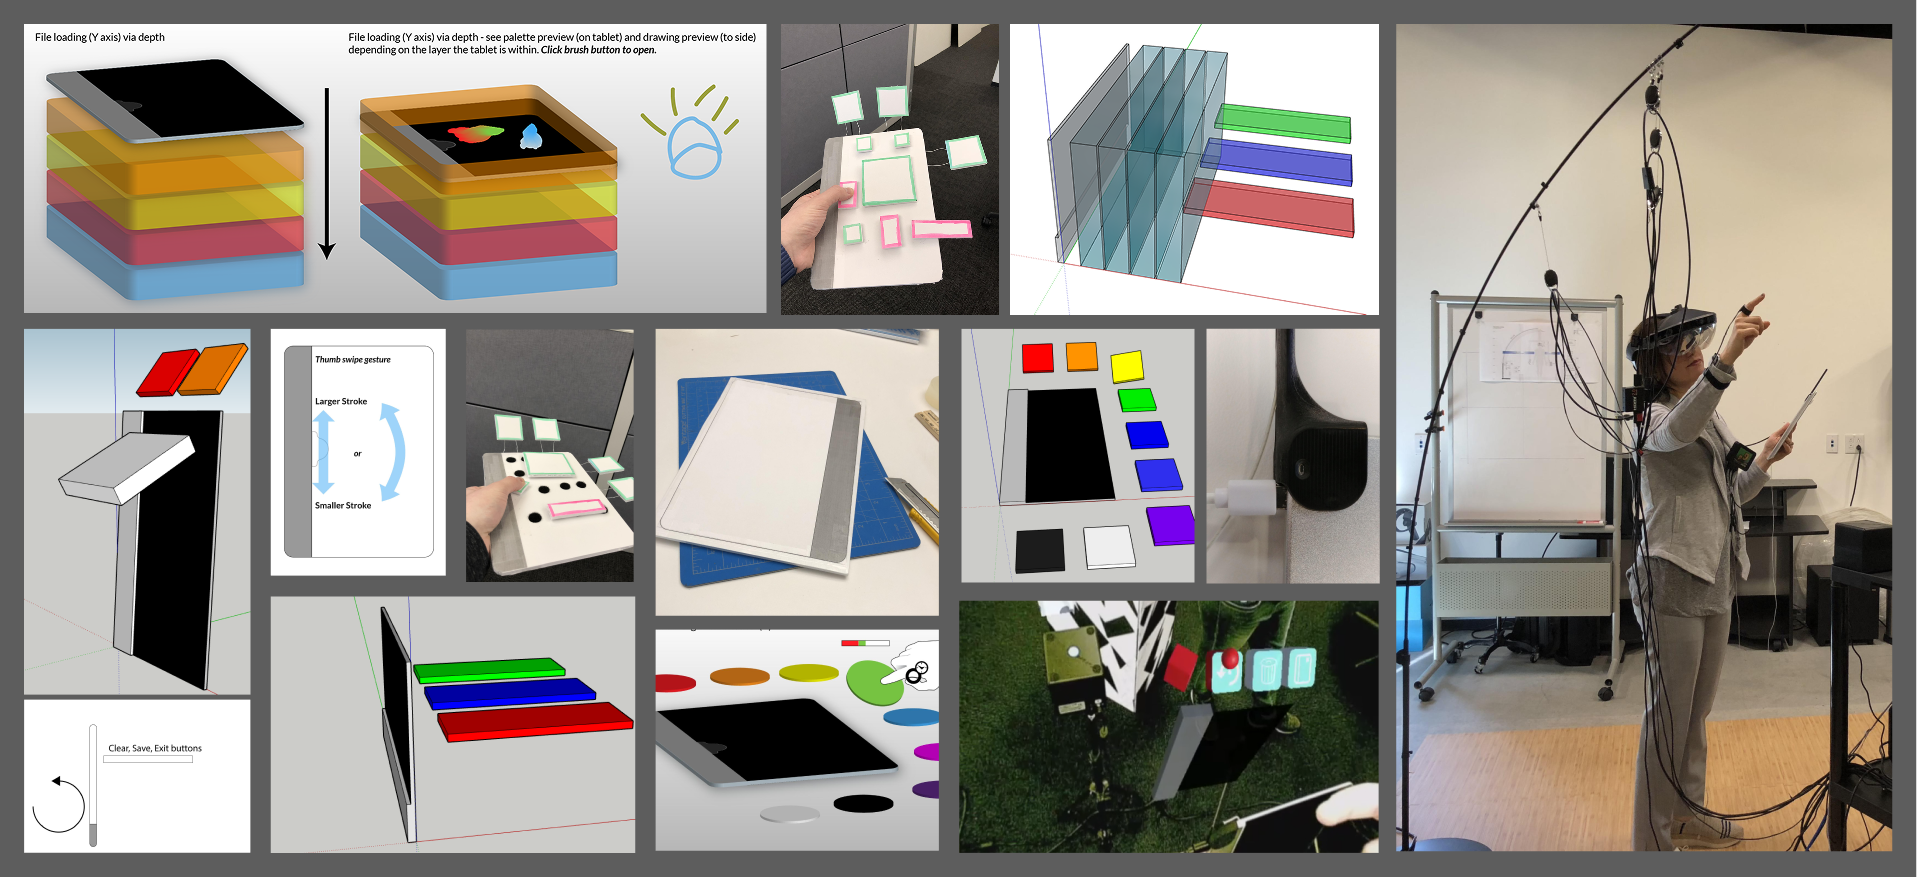Click green bar in the glass panels render

pyautogui.click(x=1283, y=123)
